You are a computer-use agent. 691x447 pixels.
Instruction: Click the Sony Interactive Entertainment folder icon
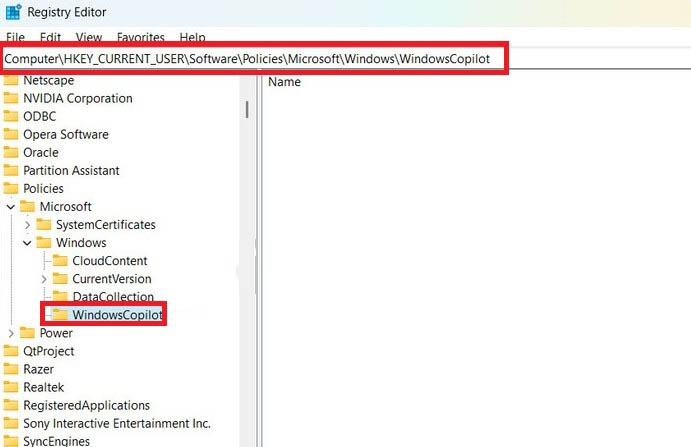click(x=11, y=424)
